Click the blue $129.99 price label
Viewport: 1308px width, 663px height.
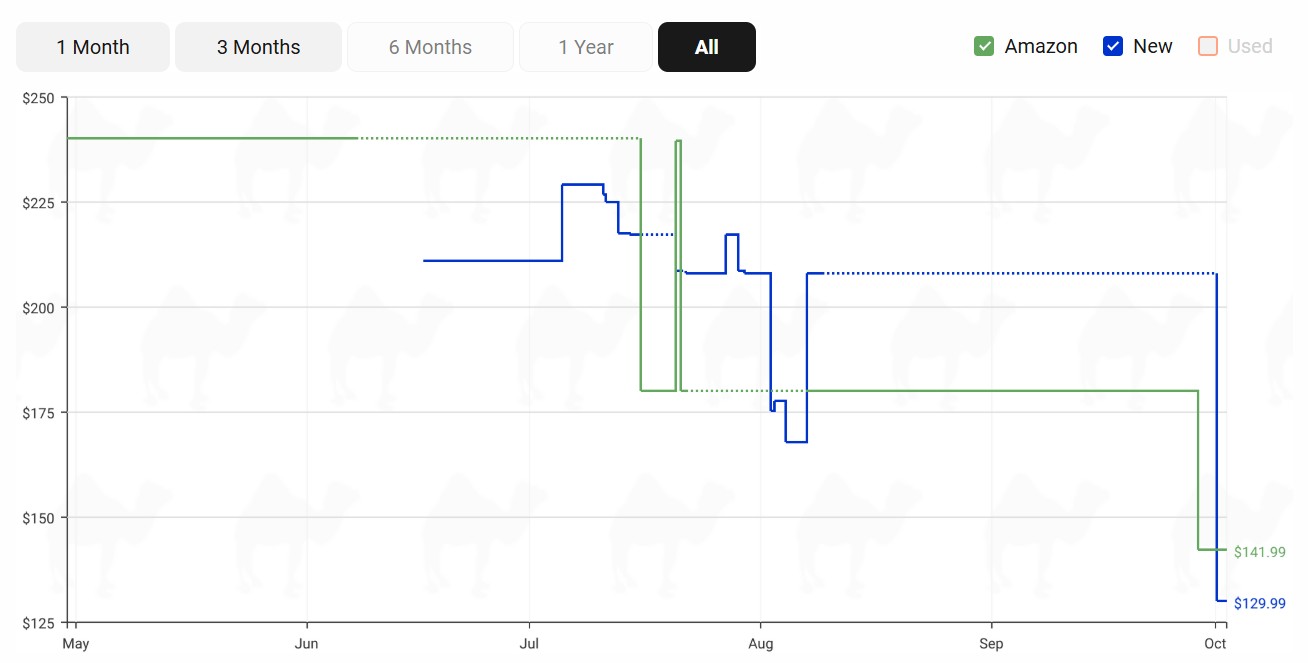[x=1259, y=603]
